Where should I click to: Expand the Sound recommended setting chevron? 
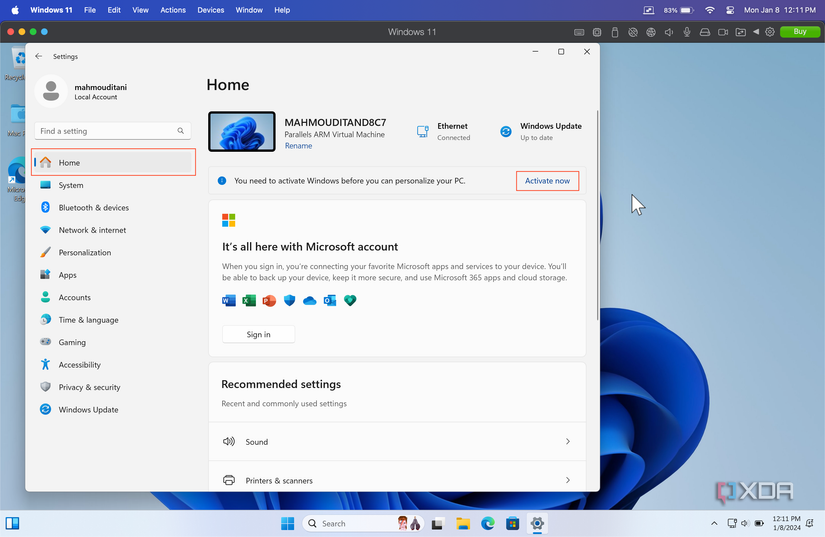point(568,442)
